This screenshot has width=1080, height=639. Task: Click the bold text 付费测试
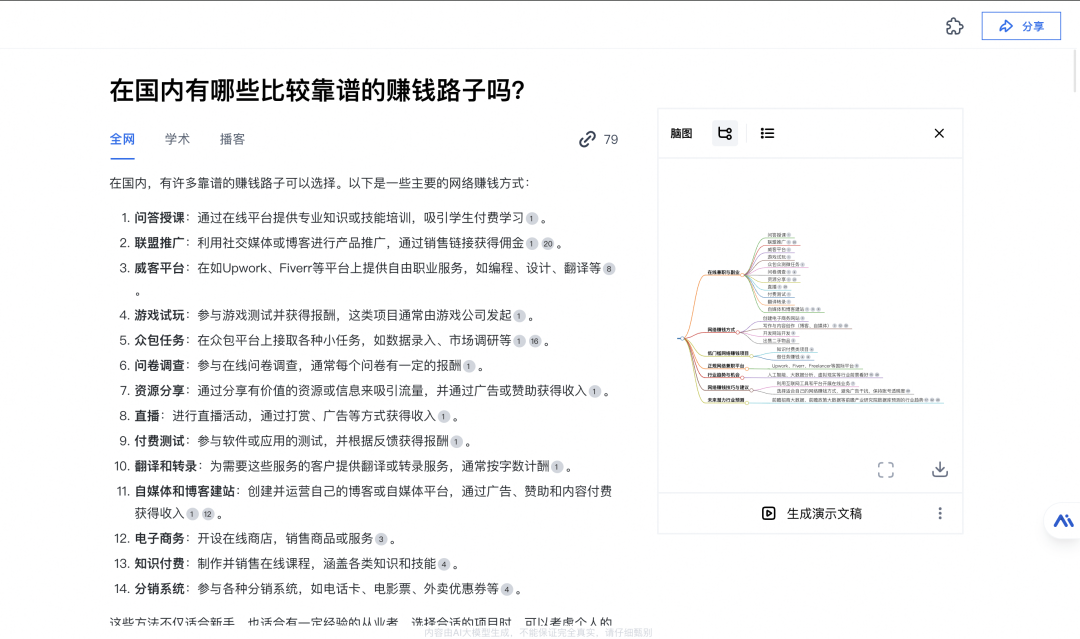159,441
